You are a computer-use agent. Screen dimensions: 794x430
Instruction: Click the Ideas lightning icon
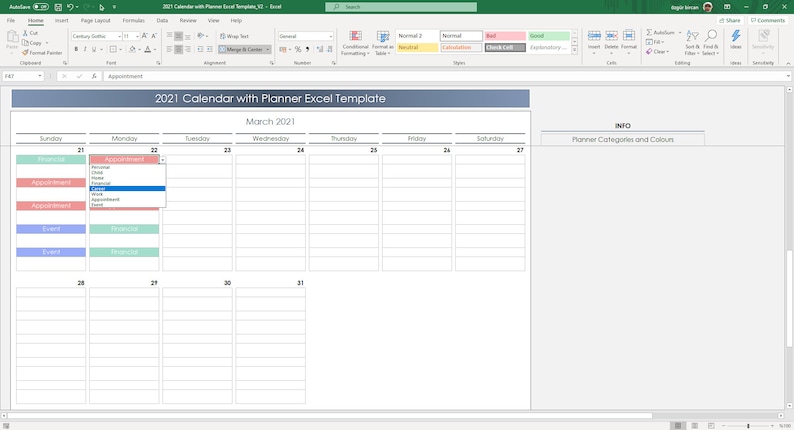coord(736,36)
